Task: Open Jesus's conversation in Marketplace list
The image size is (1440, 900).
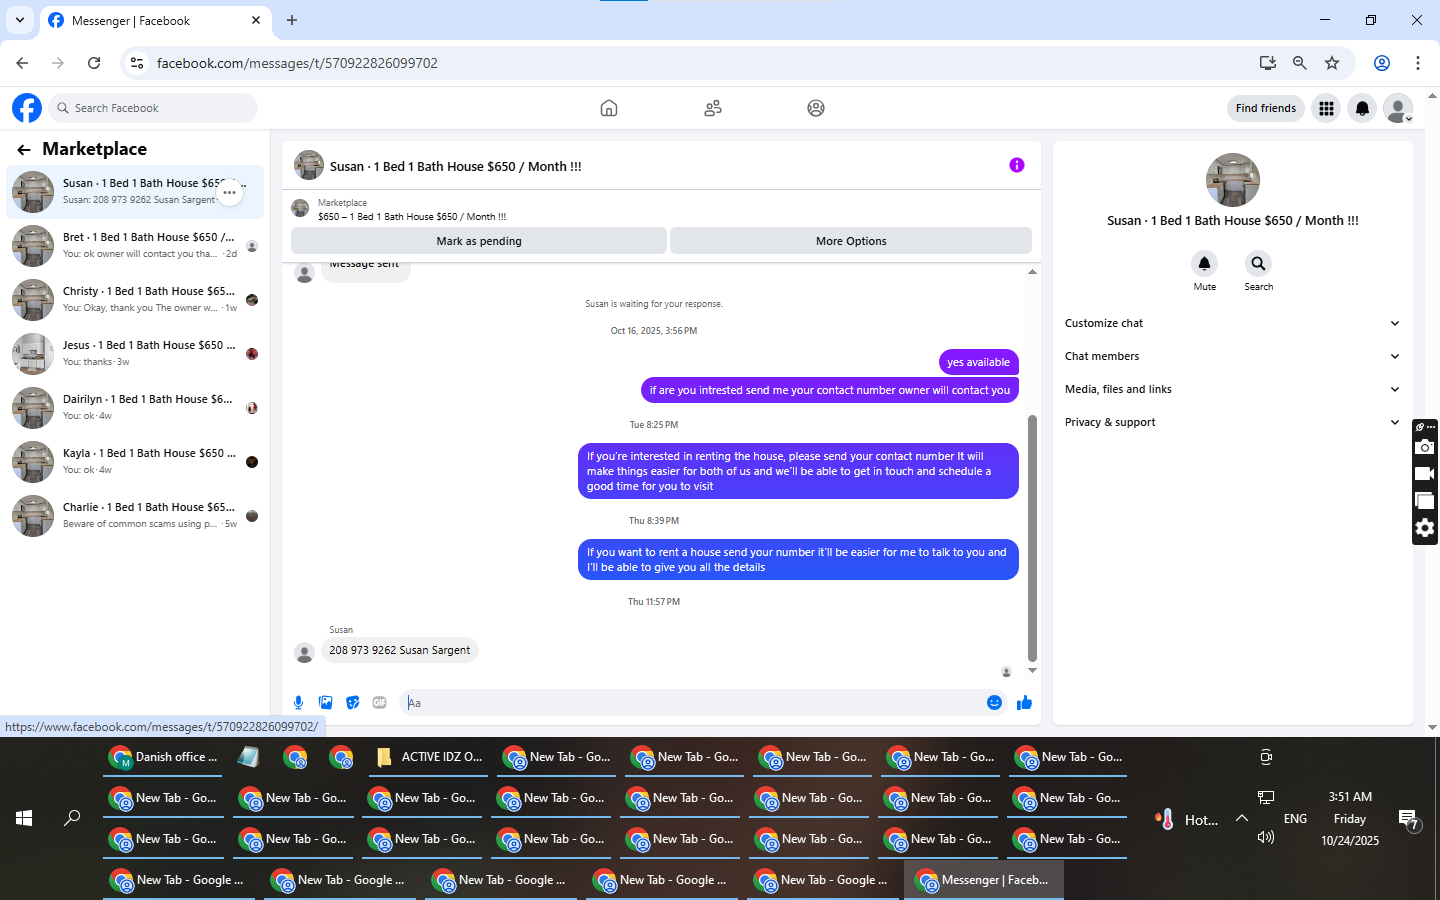Action: 136,354
